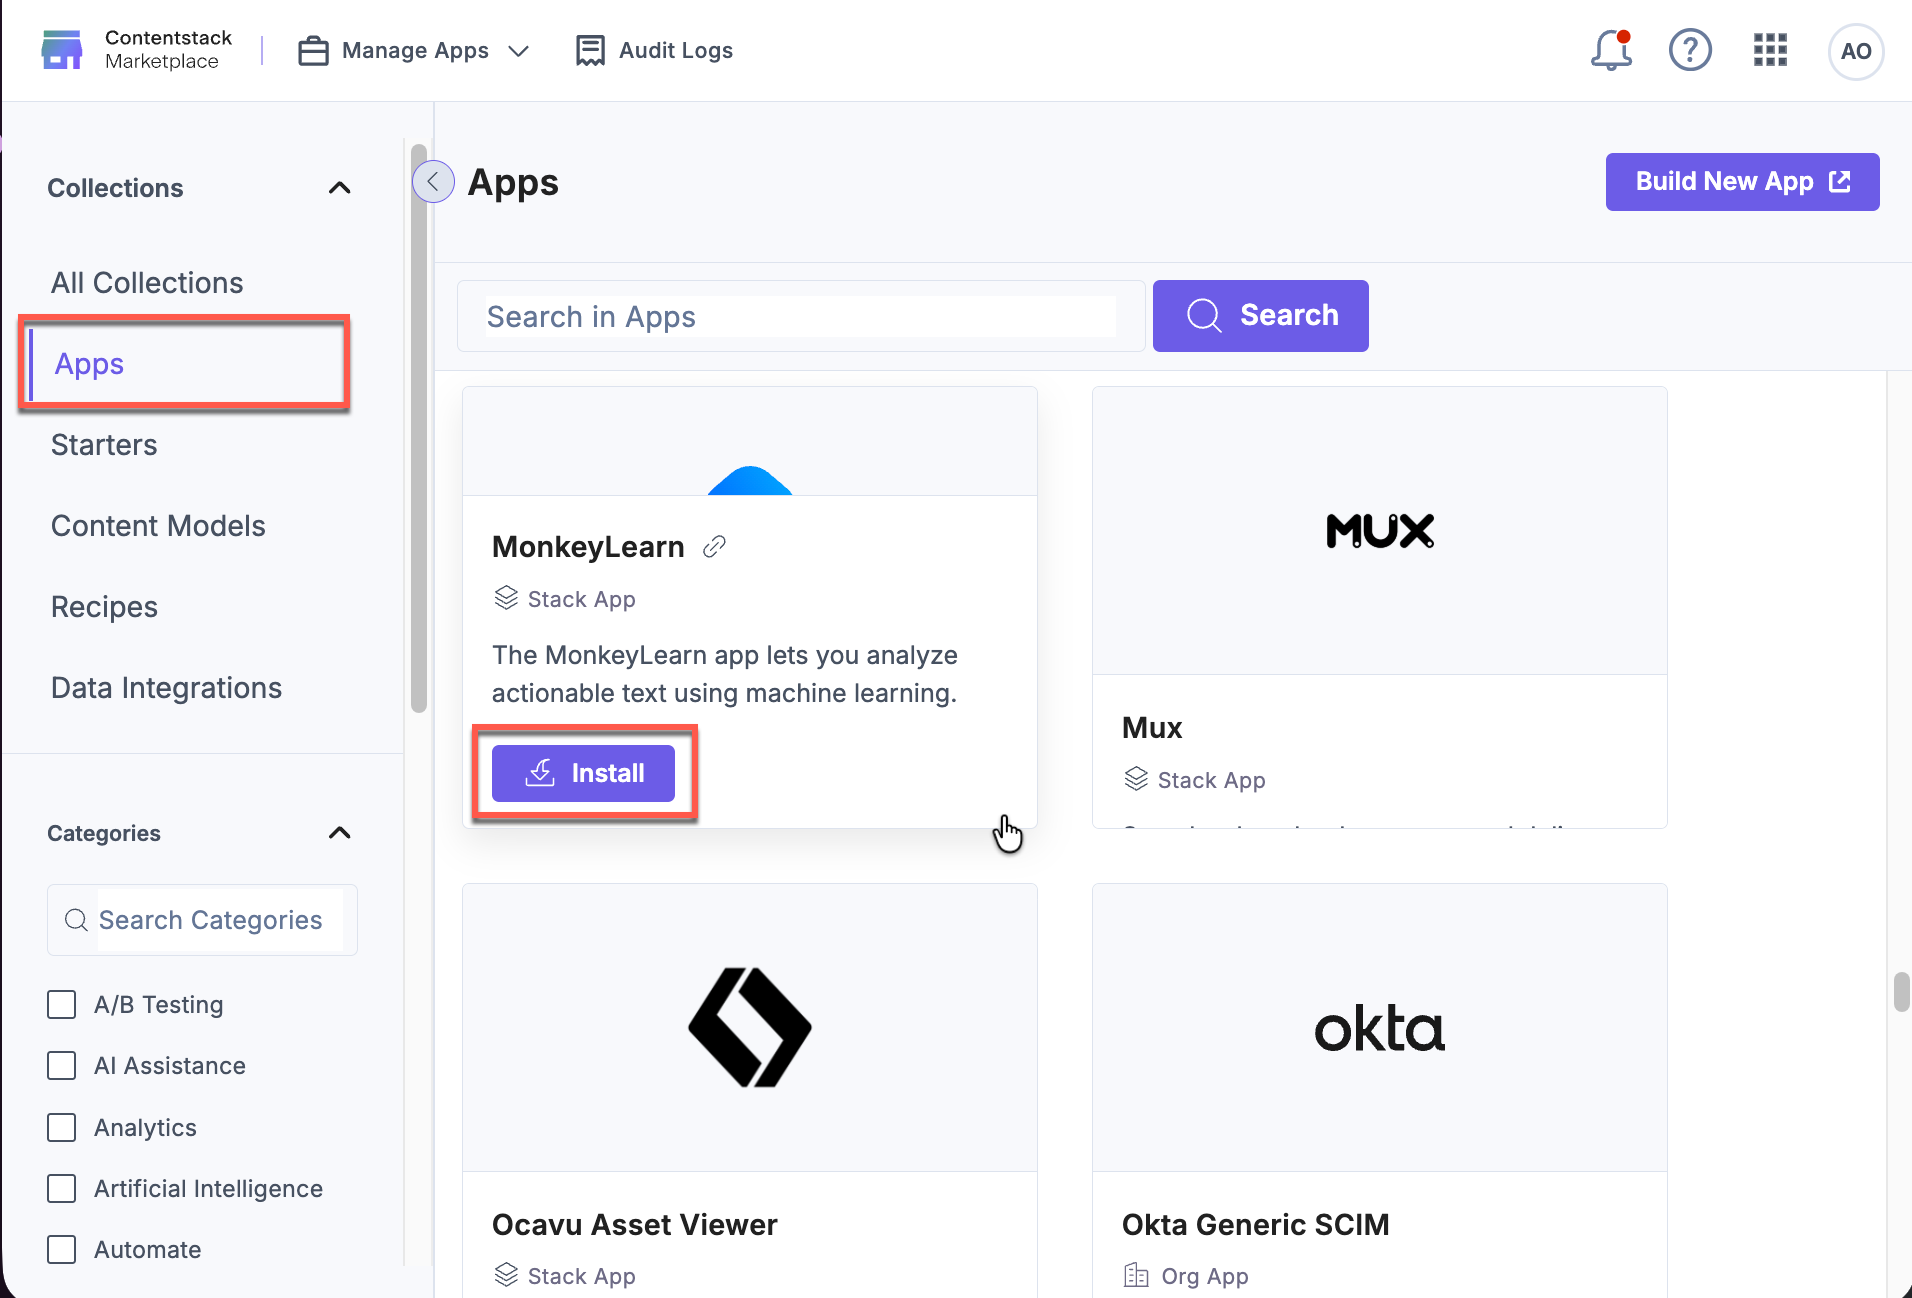Click the back arrow beside Apps heading
This screenshot has height=1298, width=1912.
click(433, 181)
